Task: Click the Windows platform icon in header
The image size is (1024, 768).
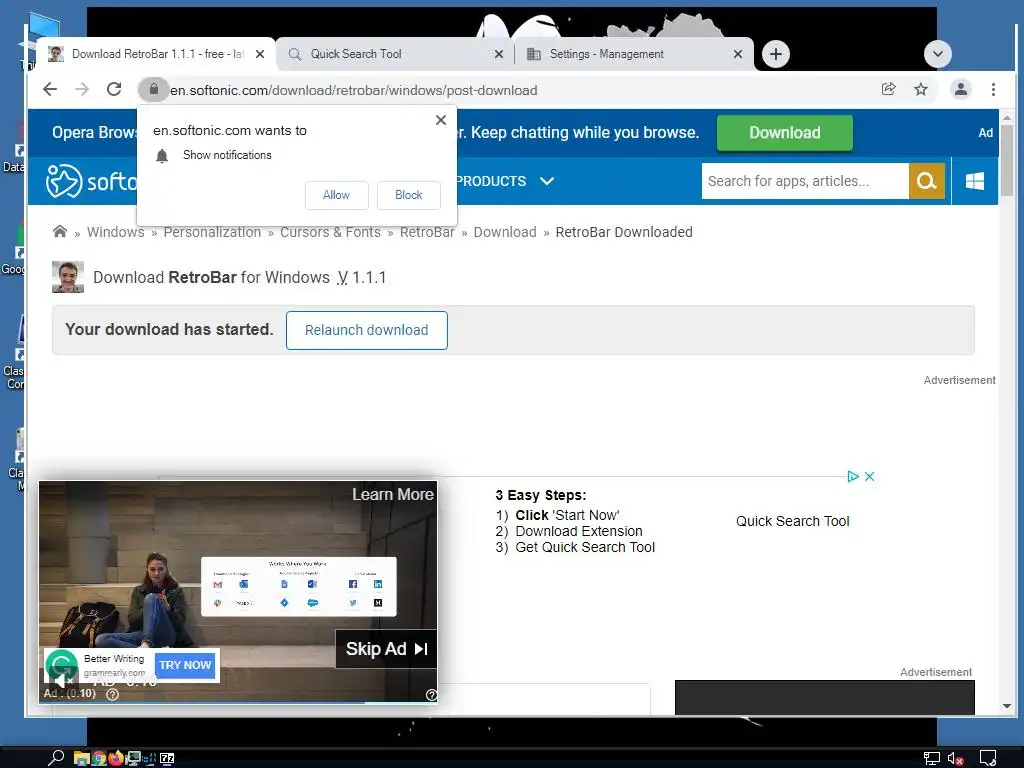Action: [974, 181]
